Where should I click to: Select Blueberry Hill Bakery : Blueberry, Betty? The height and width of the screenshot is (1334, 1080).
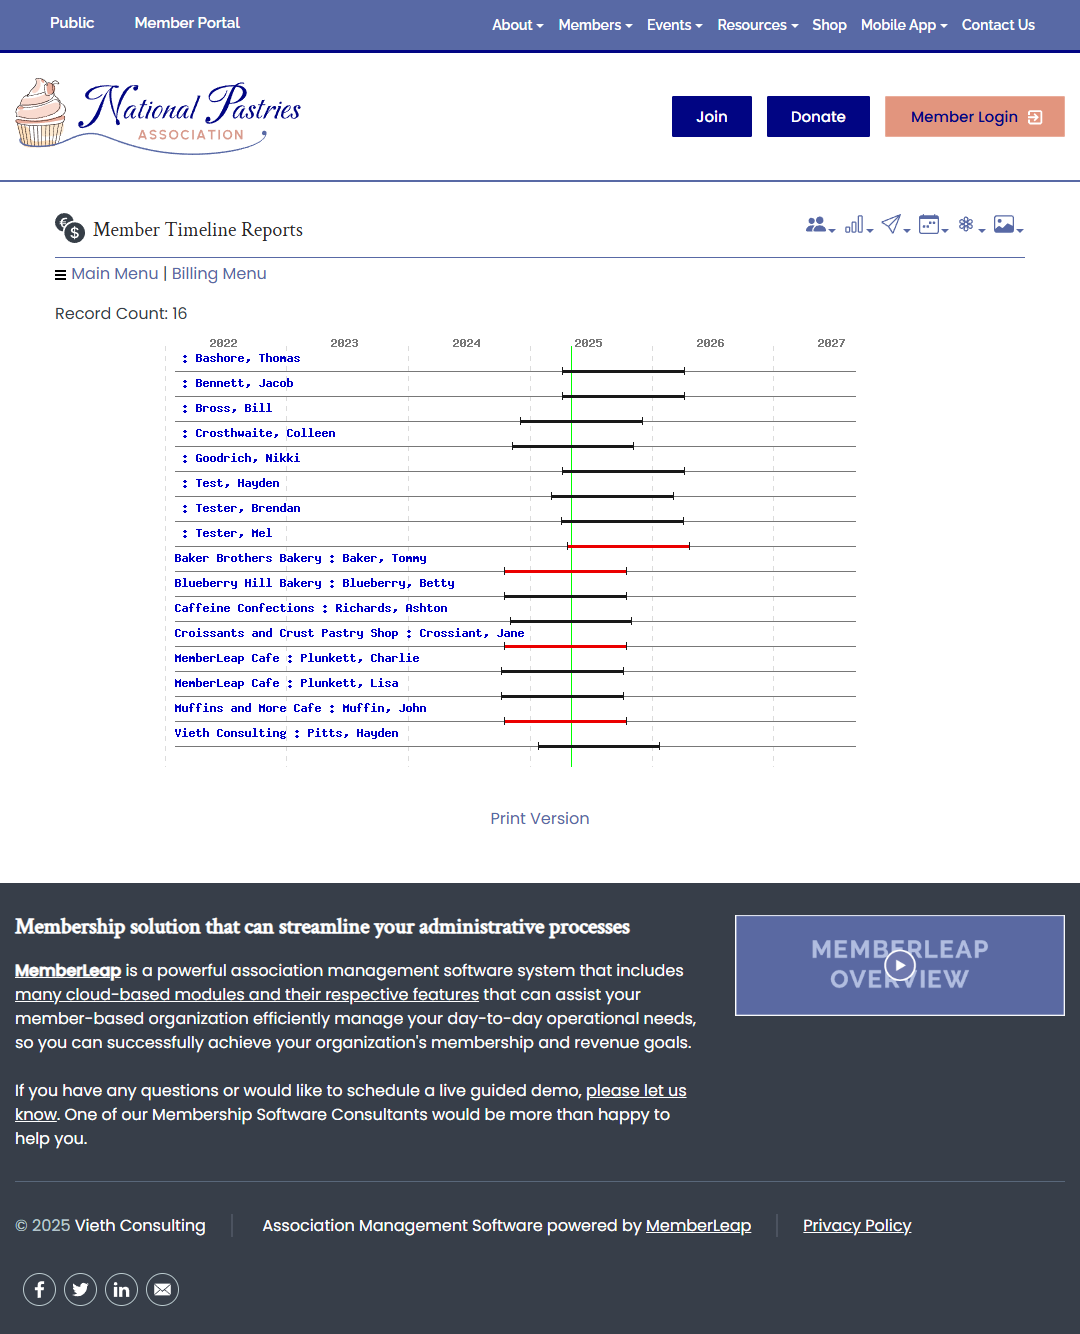pos(314,583)
